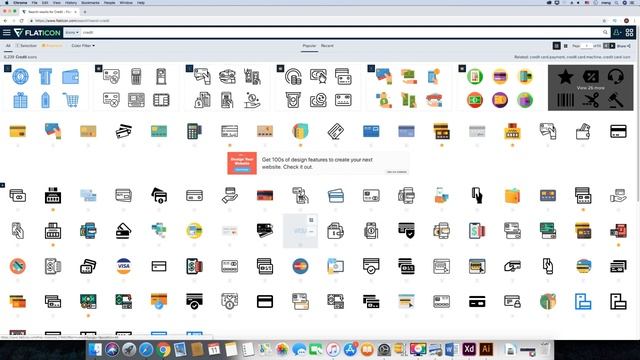Select the colorful shield with cards icon
Image resolution: width=640 pixels, height=360 pixels.
pos(300,131)
